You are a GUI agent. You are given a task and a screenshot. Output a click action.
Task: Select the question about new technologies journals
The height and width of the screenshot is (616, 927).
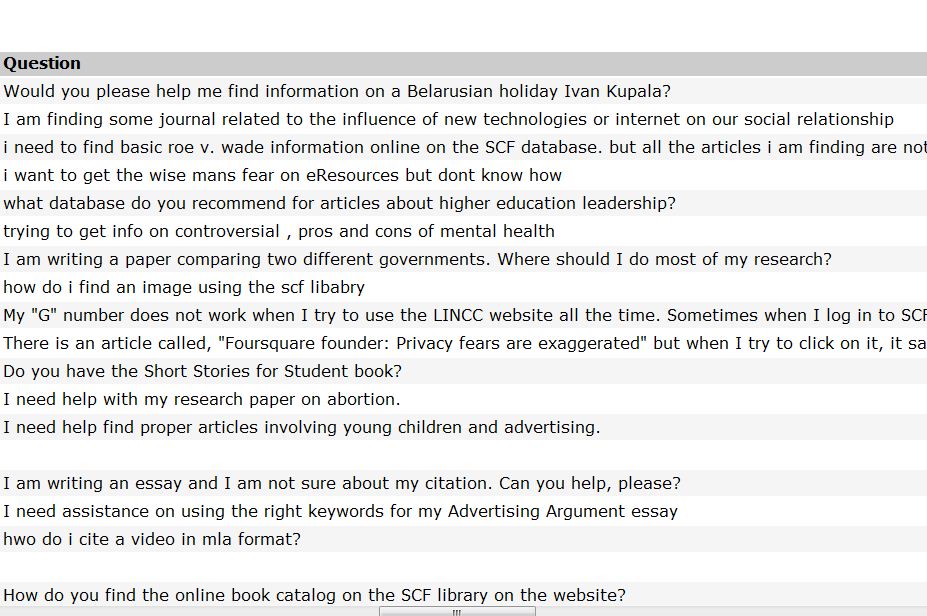(448, 120)
